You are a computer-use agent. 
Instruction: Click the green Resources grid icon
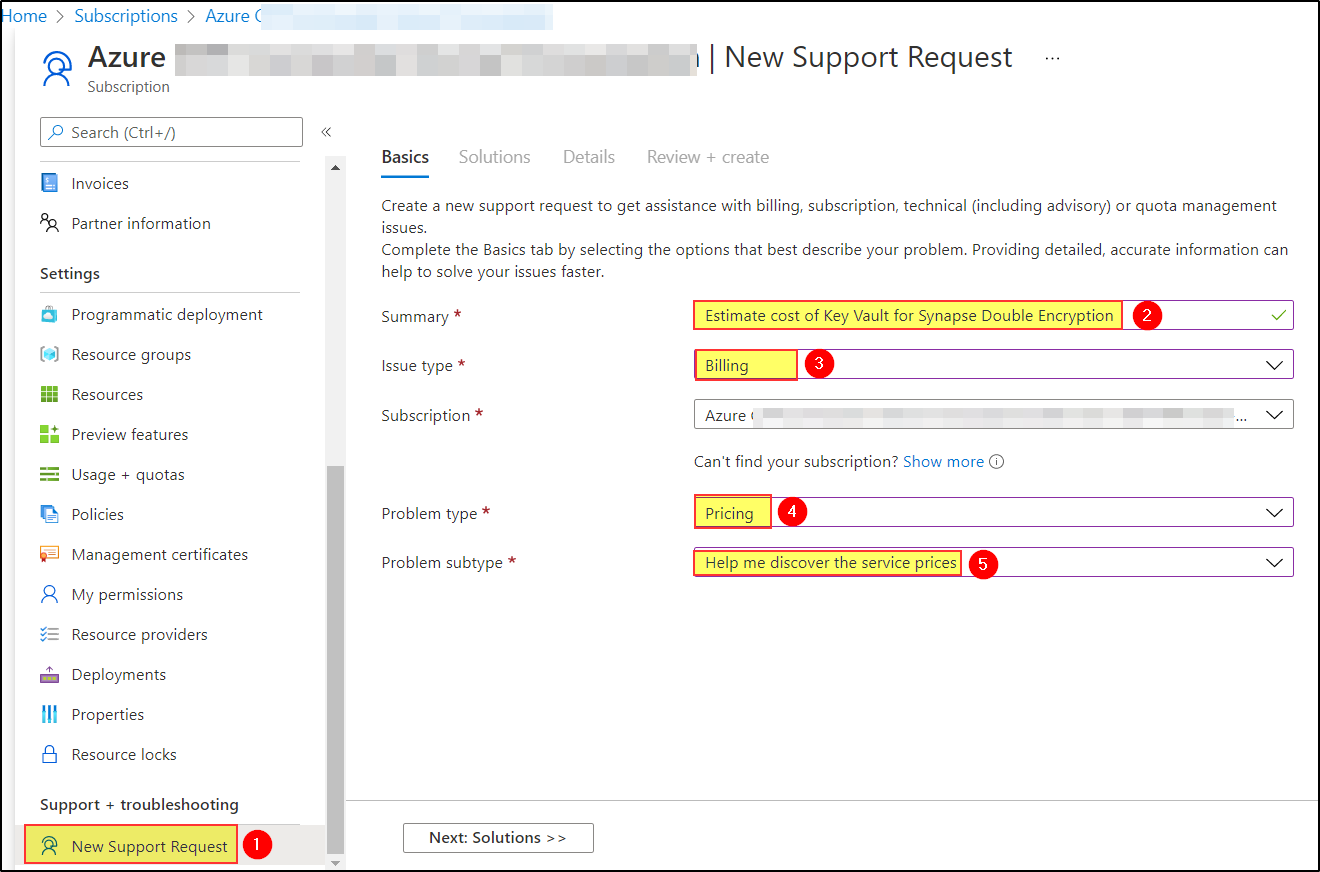pos(49,394)
